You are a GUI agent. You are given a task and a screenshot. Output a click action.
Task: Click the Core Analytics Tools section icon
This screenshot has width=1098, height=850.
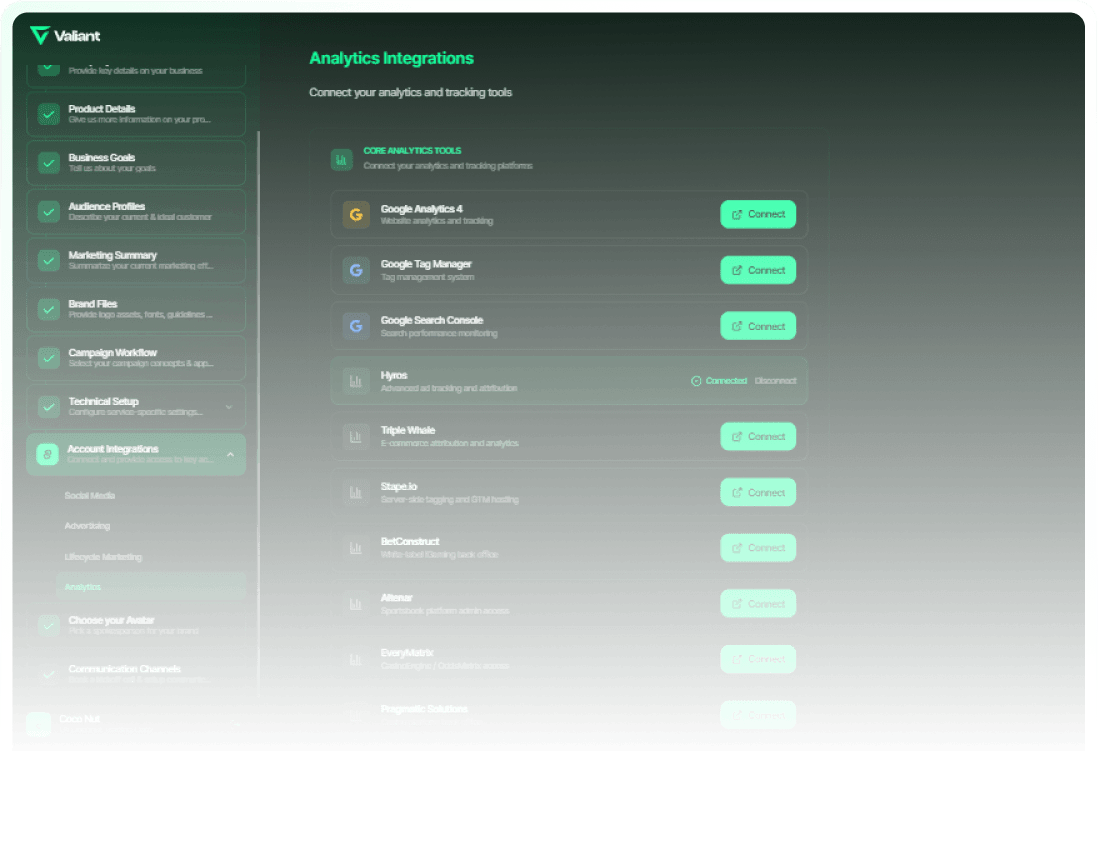(342, 160)
